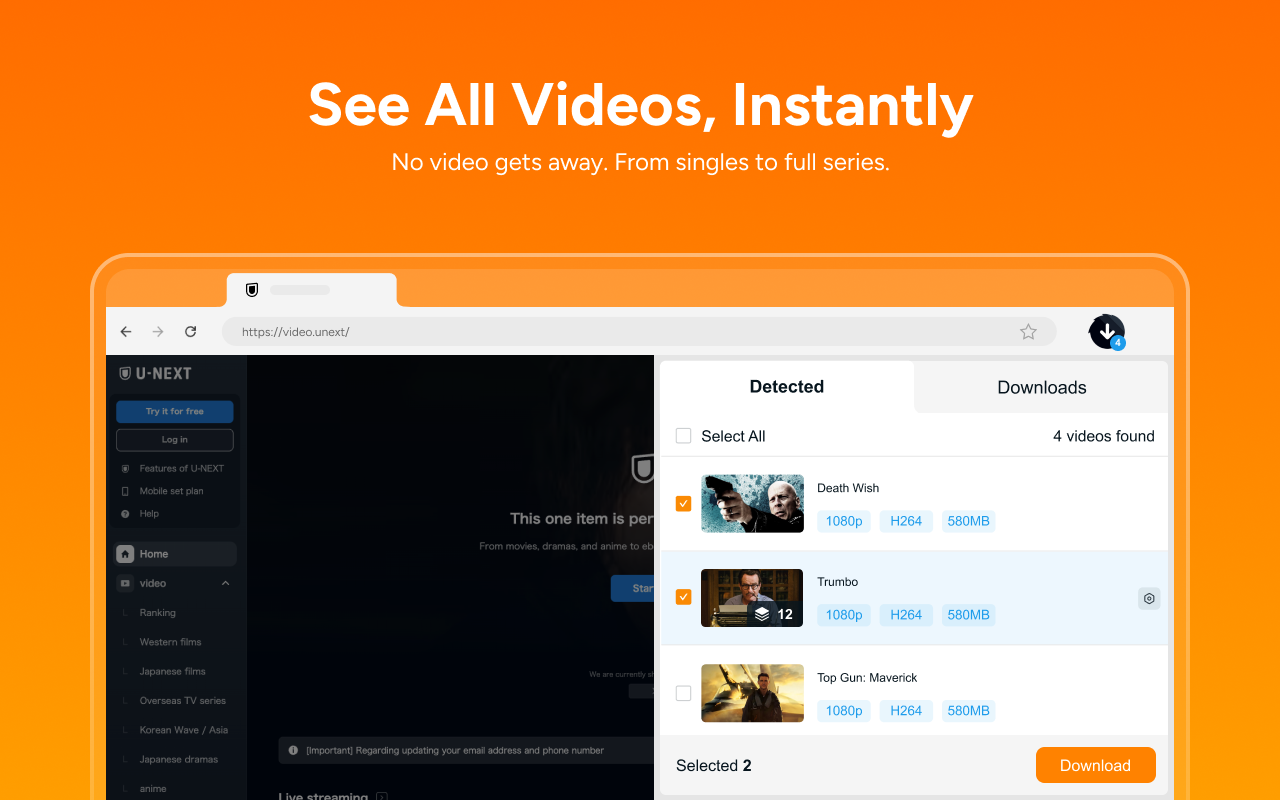Click the 1080p tag on Top Gun: Maverick
Viewport: 1280px width, 800px height.
pos(844,711)
